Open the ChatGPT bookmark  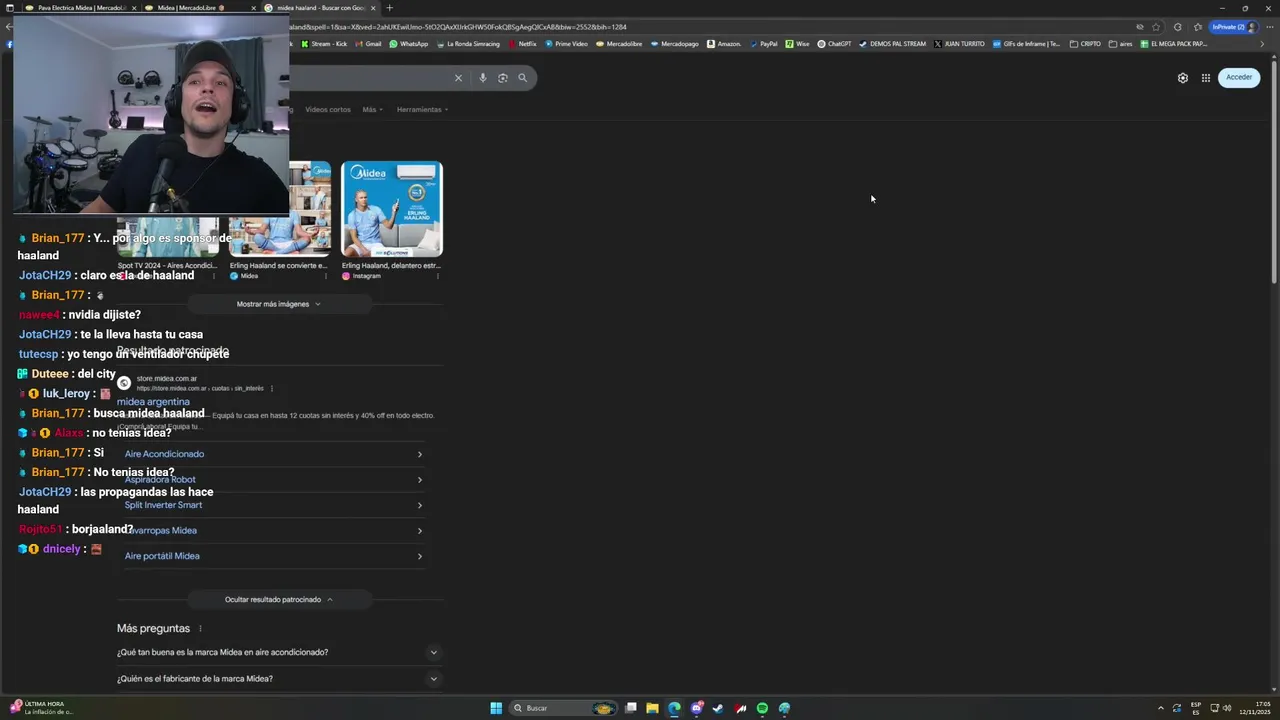834,44
